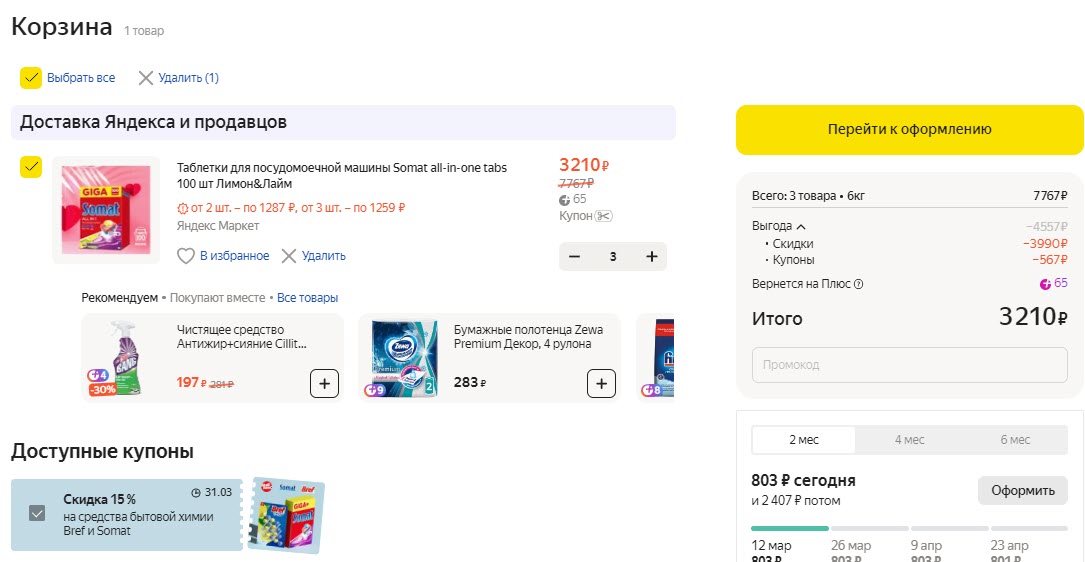Switch to the 6 мес installment tab

(1014, 440)
